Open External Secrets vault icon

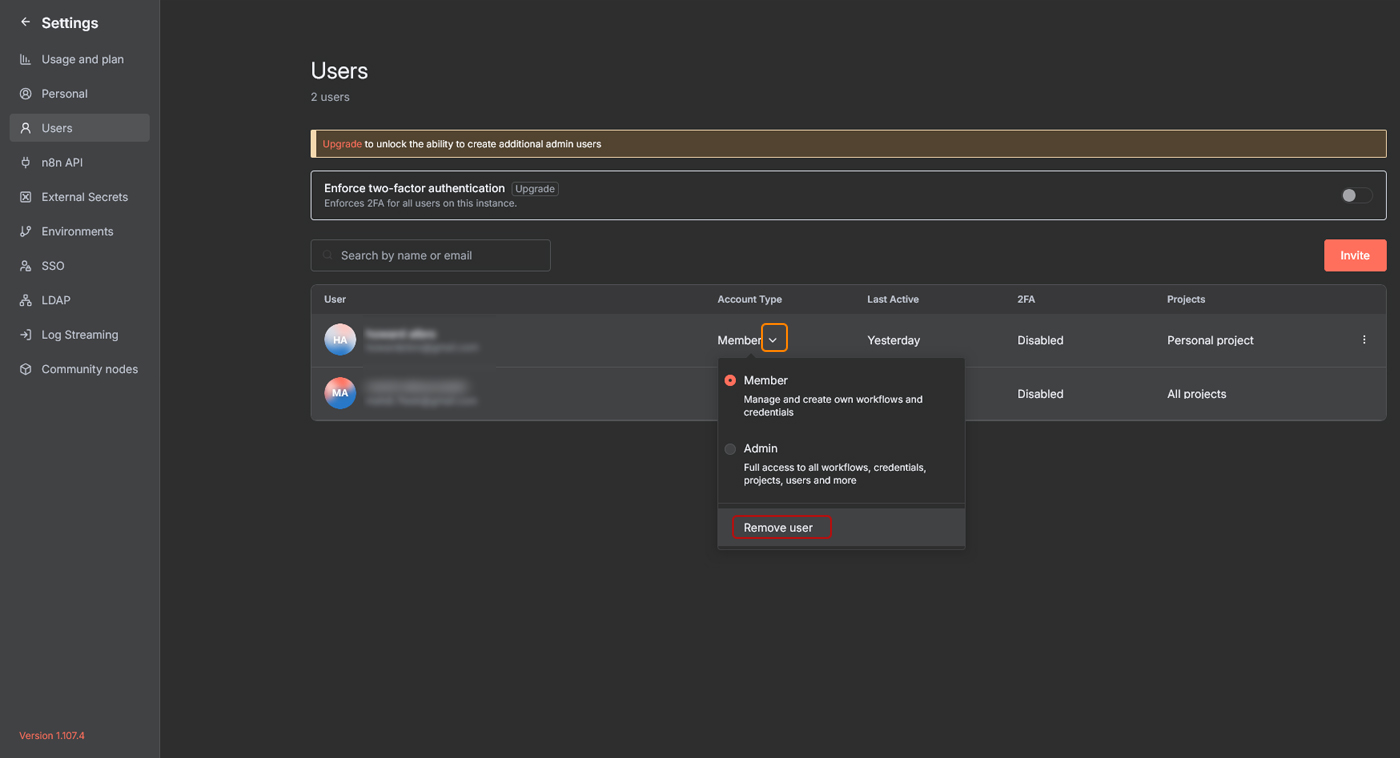25,197
